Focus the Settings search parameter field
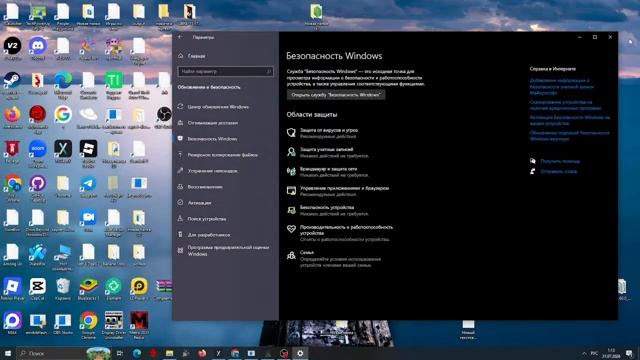This screenshot has width=640, height=360. [x=225, y=71]
